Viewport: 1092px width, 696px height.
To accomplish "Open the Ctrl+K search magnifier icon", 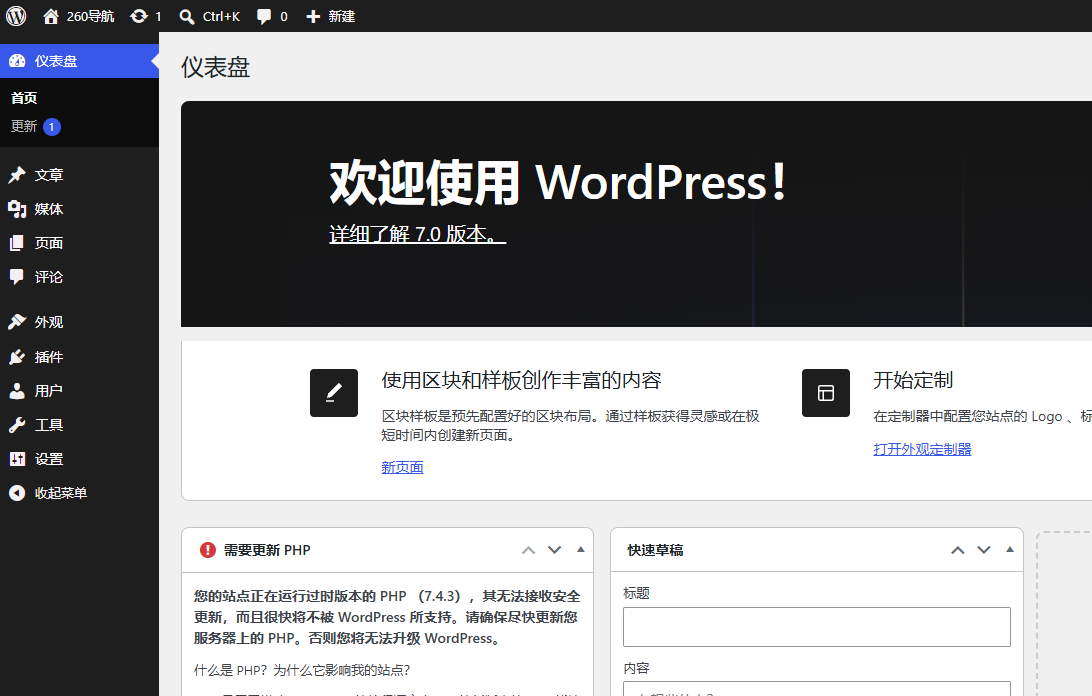I will coord(187,17).
